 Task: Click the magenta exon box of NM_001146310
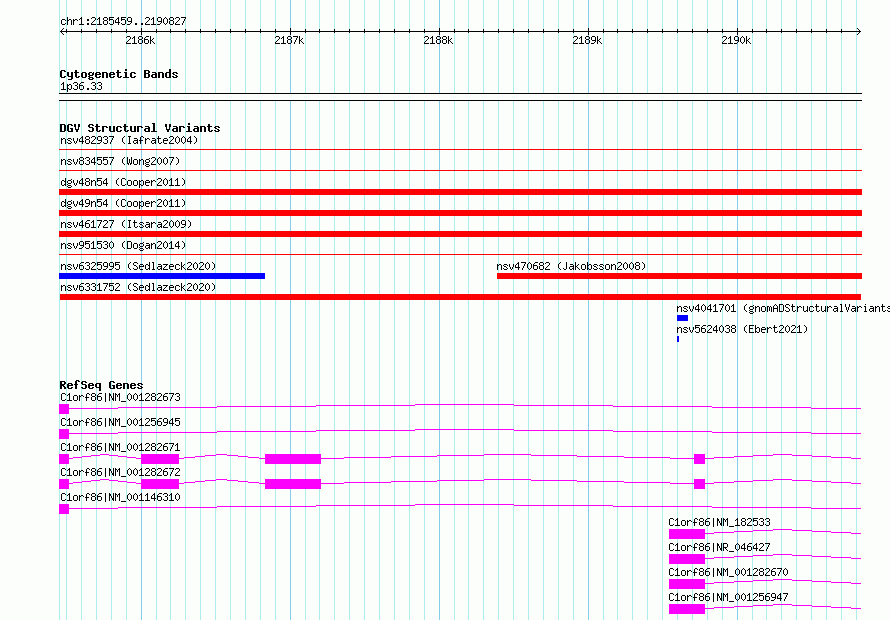(64, 509)
